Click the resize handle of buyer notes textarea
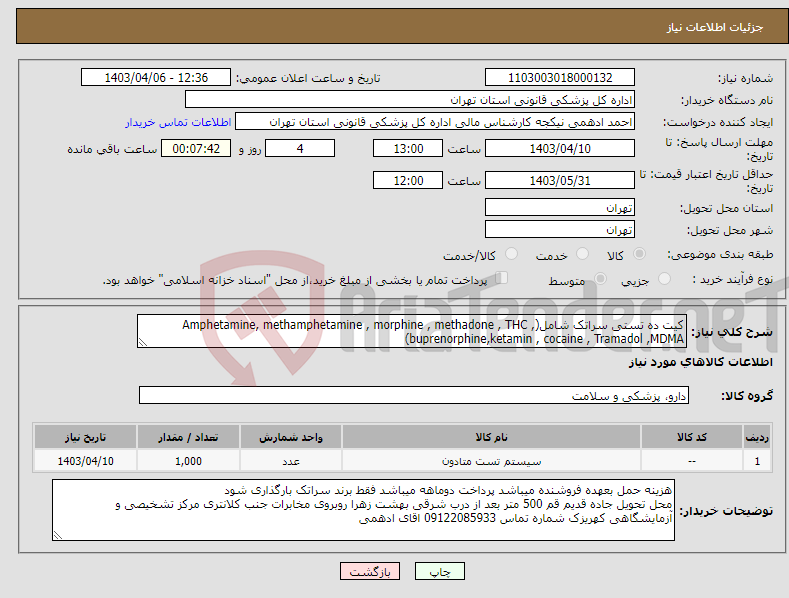 58,535
